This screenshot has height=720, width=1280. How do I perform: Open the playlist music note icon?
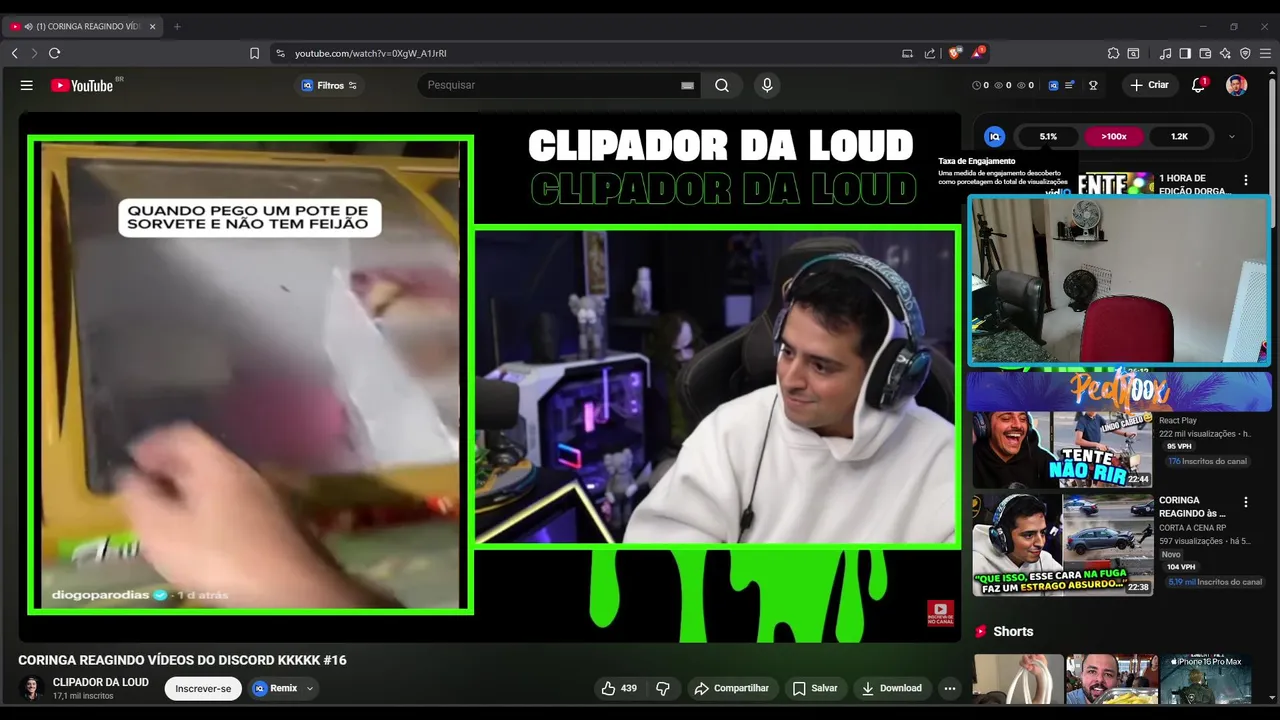point(1165,53)
